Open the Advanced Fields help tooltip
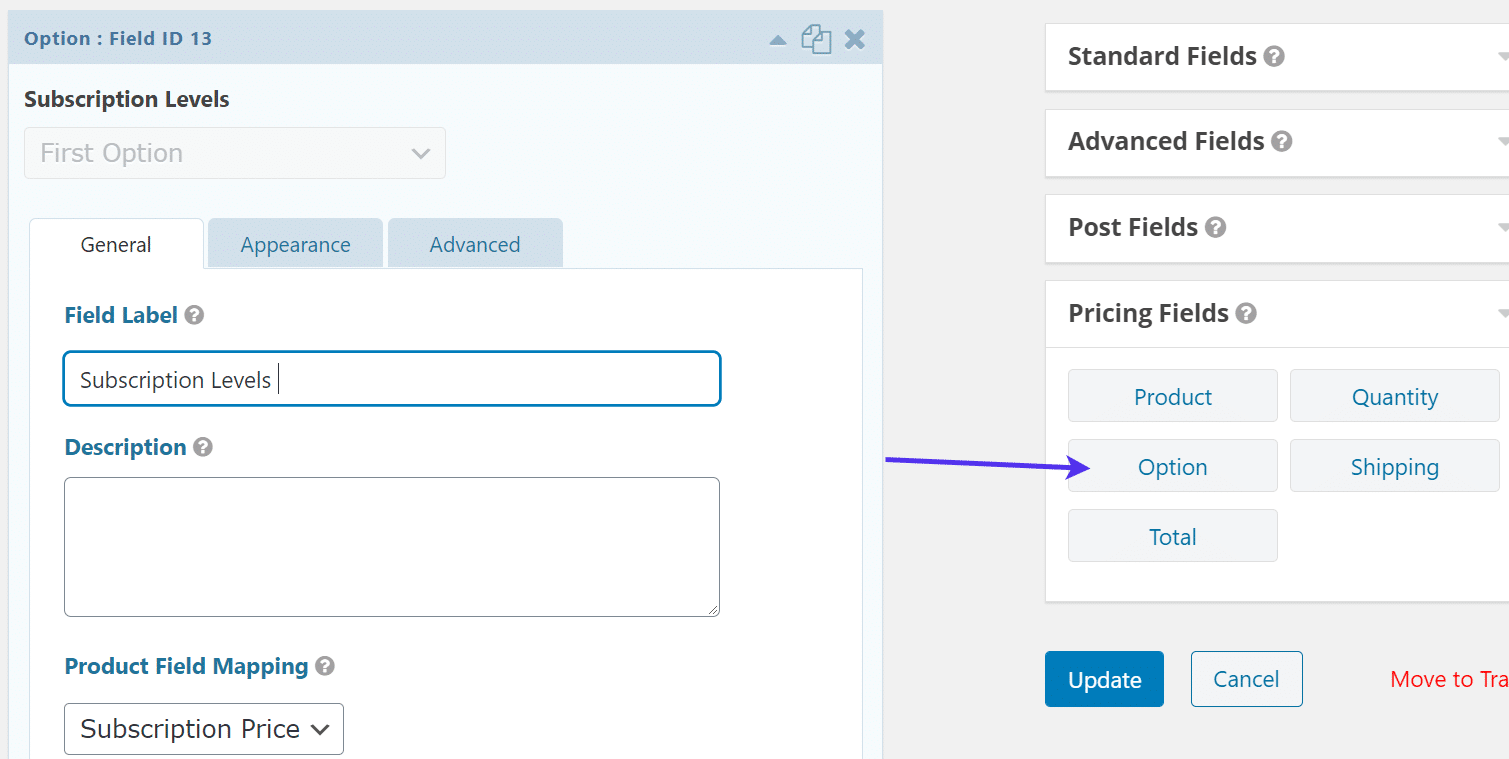This screenshot has height=759, width=1509. (x=1282, y=142)
